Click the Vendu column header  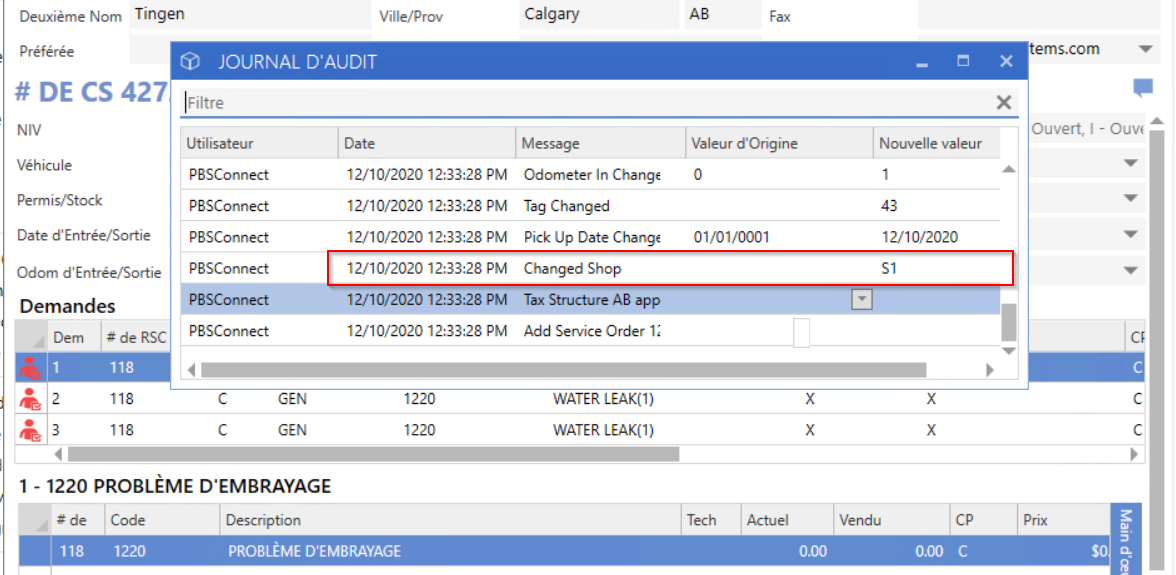pos(891,520)
